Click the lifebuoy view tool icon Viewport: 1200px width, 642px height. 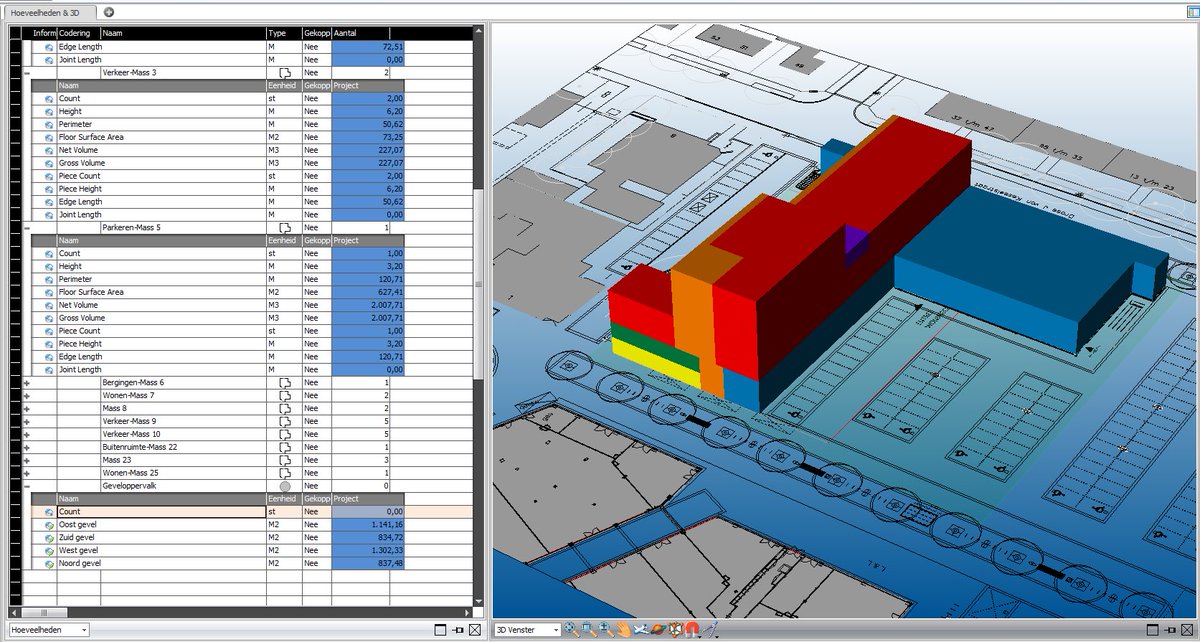[x=676, y=629]
